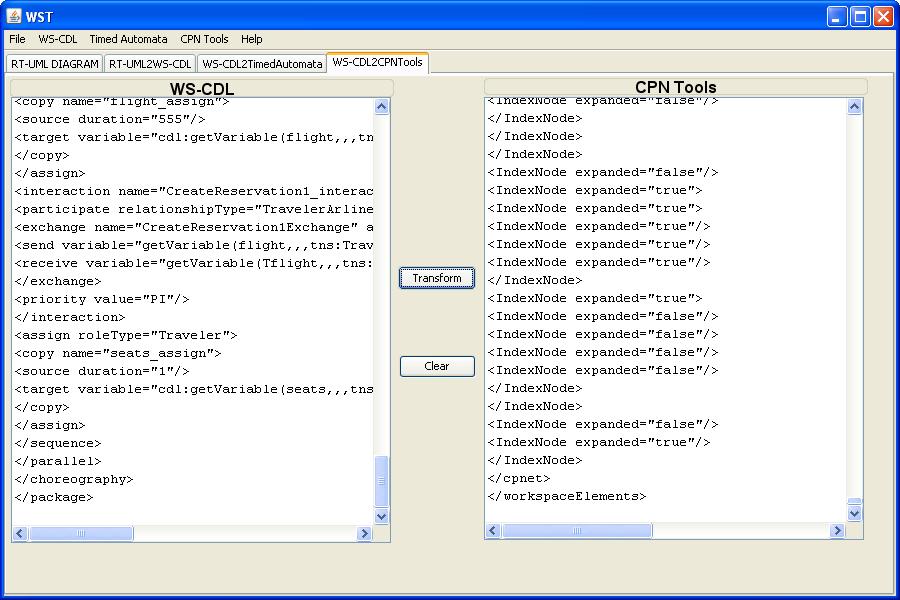Click CPN Tools pane scroll right arrow
Viewport: 900px width, 600px height.
(837, 531)
